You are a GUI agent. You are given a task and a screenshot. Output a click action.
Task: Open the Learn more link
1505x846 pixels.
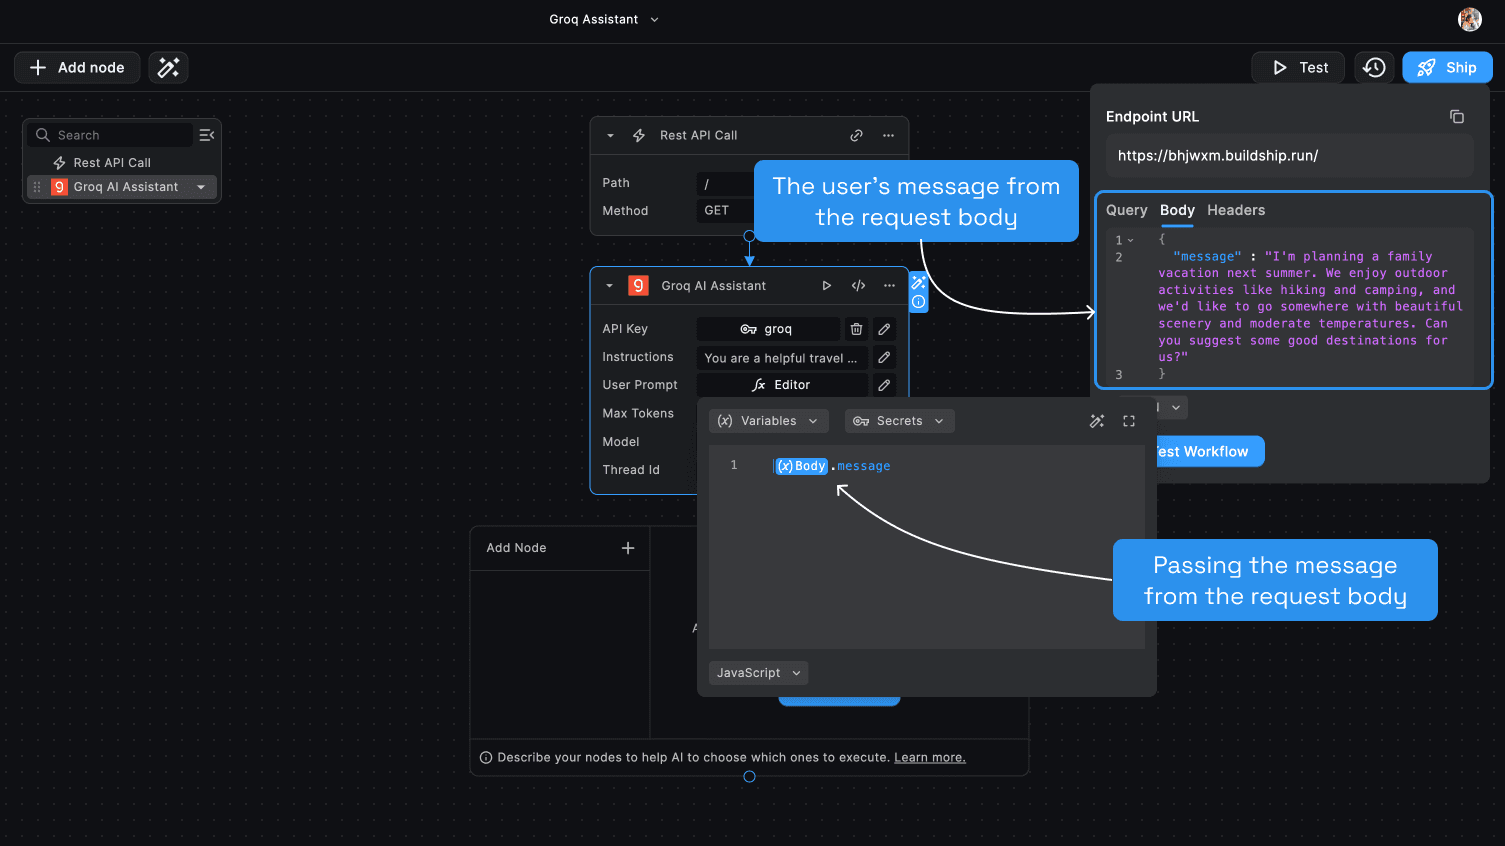coord(929,758)
